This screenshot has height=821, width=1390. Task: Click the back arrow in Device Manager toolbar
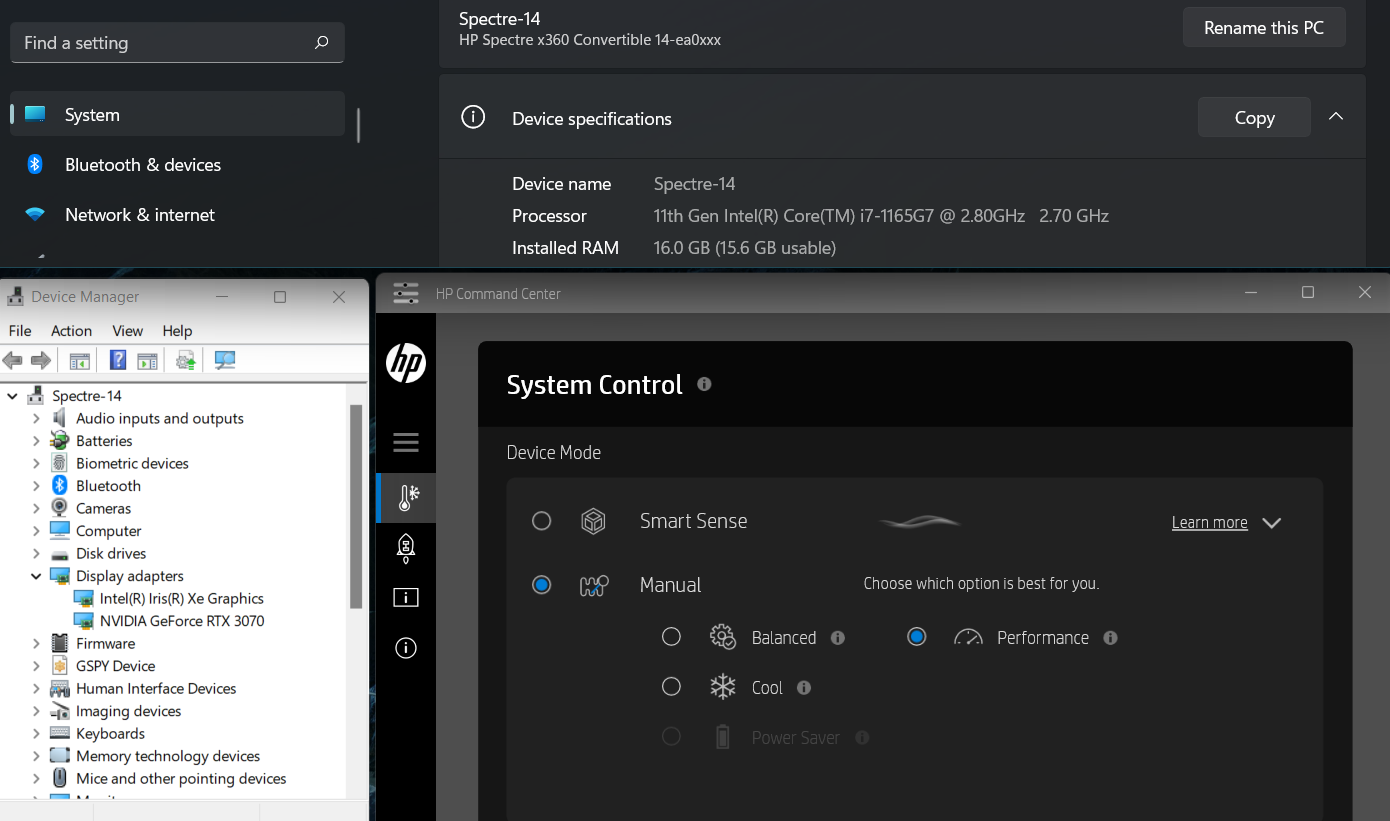pyautogui.click(x=12, y=360)
